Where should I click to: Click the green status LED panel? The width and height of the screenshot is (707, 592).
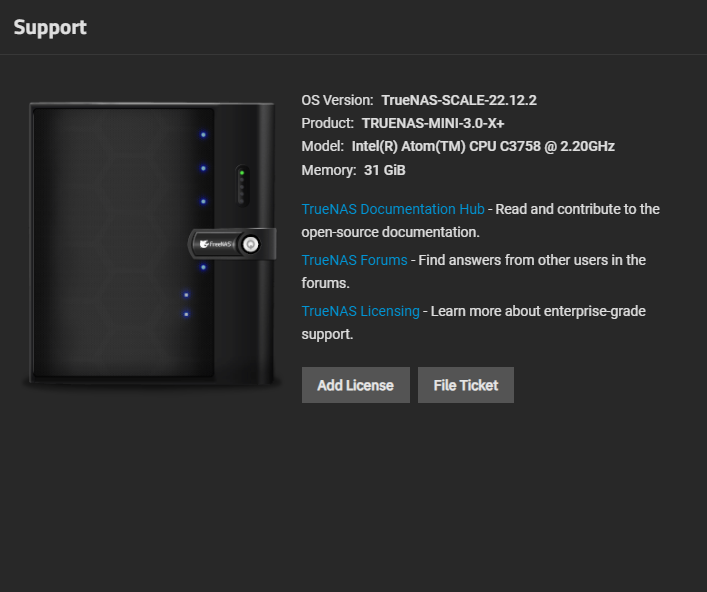[241, 184]
